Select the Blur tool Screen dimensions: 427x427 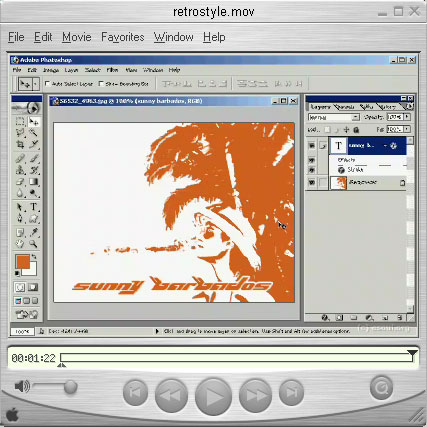tap(20, 193)
